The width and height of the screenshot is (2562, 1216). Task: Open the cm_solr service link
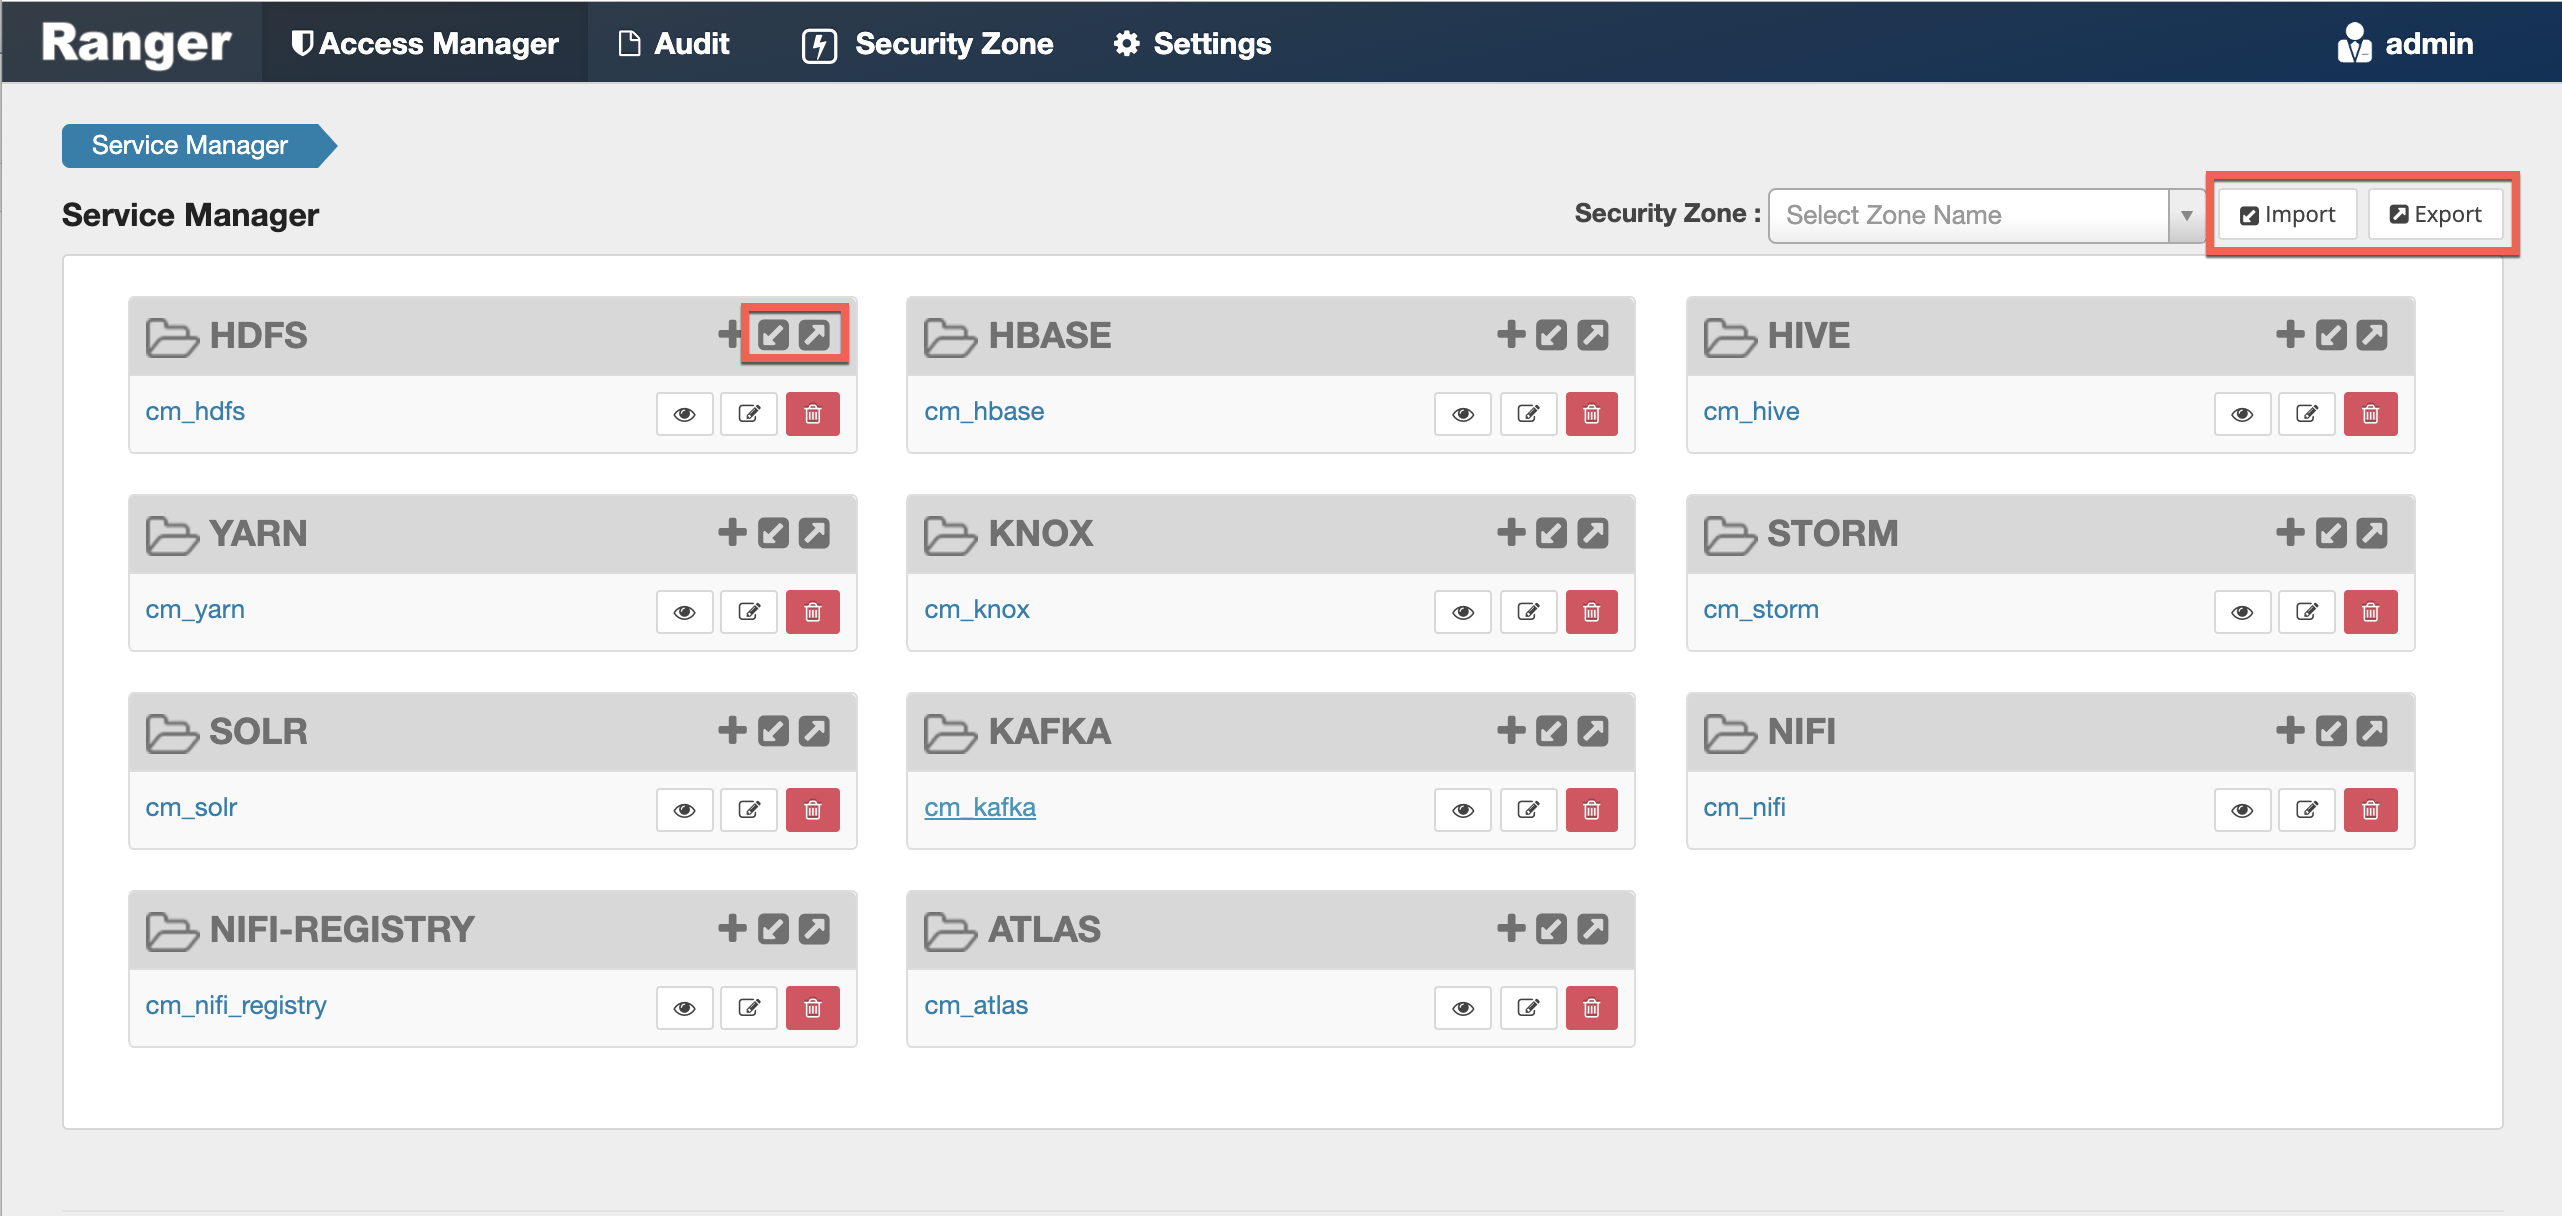tap(191, 807)
